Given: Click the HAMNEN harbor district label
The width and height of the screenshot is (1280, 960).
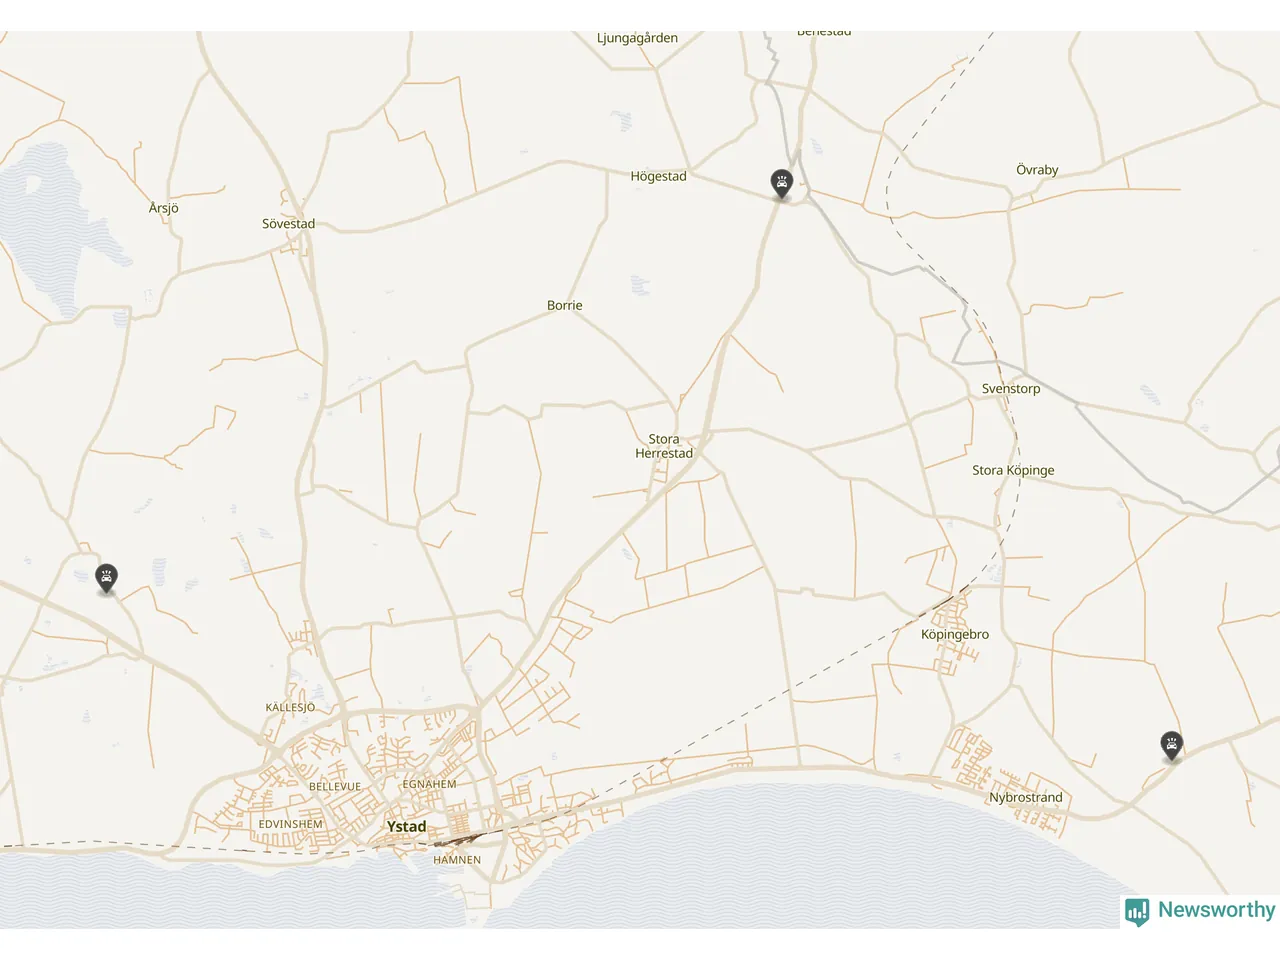Looking at the screenshot, I should (x=457, y=860).
